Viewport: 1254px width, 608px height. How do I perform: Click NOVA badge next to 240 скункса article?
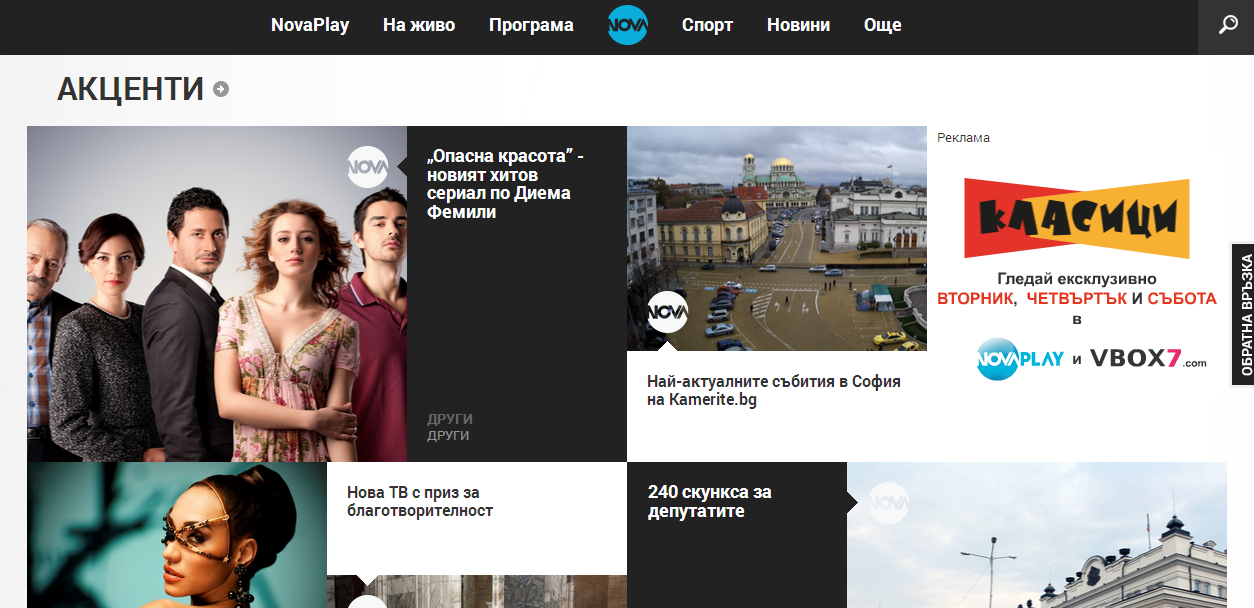click(x=888, y=503)
